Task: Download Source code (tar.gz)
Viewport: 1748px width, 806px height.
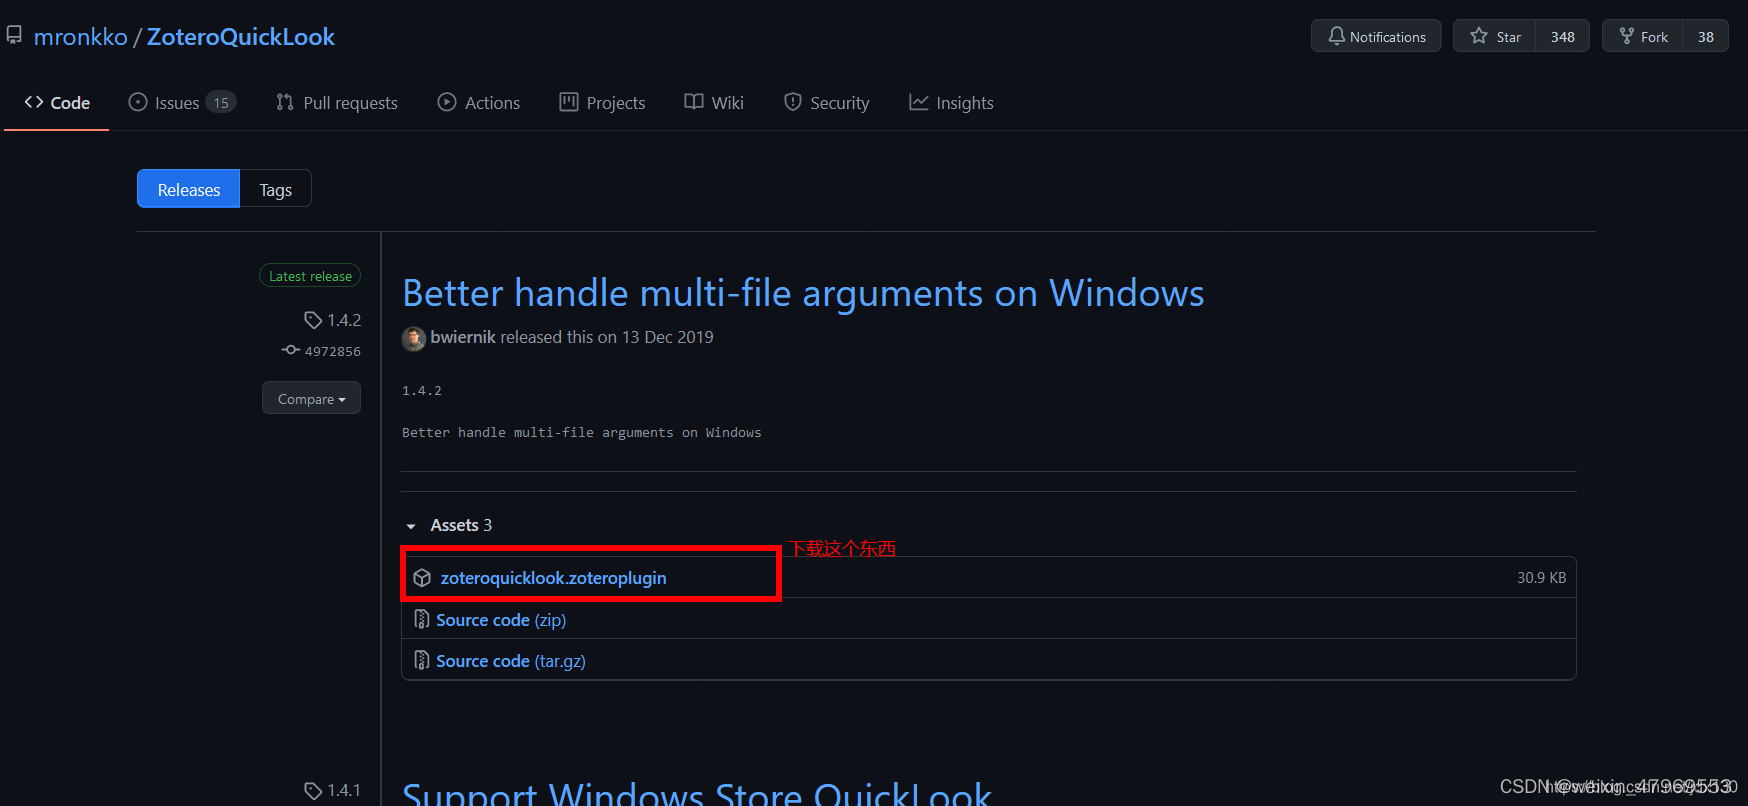Action: [511, 661]
